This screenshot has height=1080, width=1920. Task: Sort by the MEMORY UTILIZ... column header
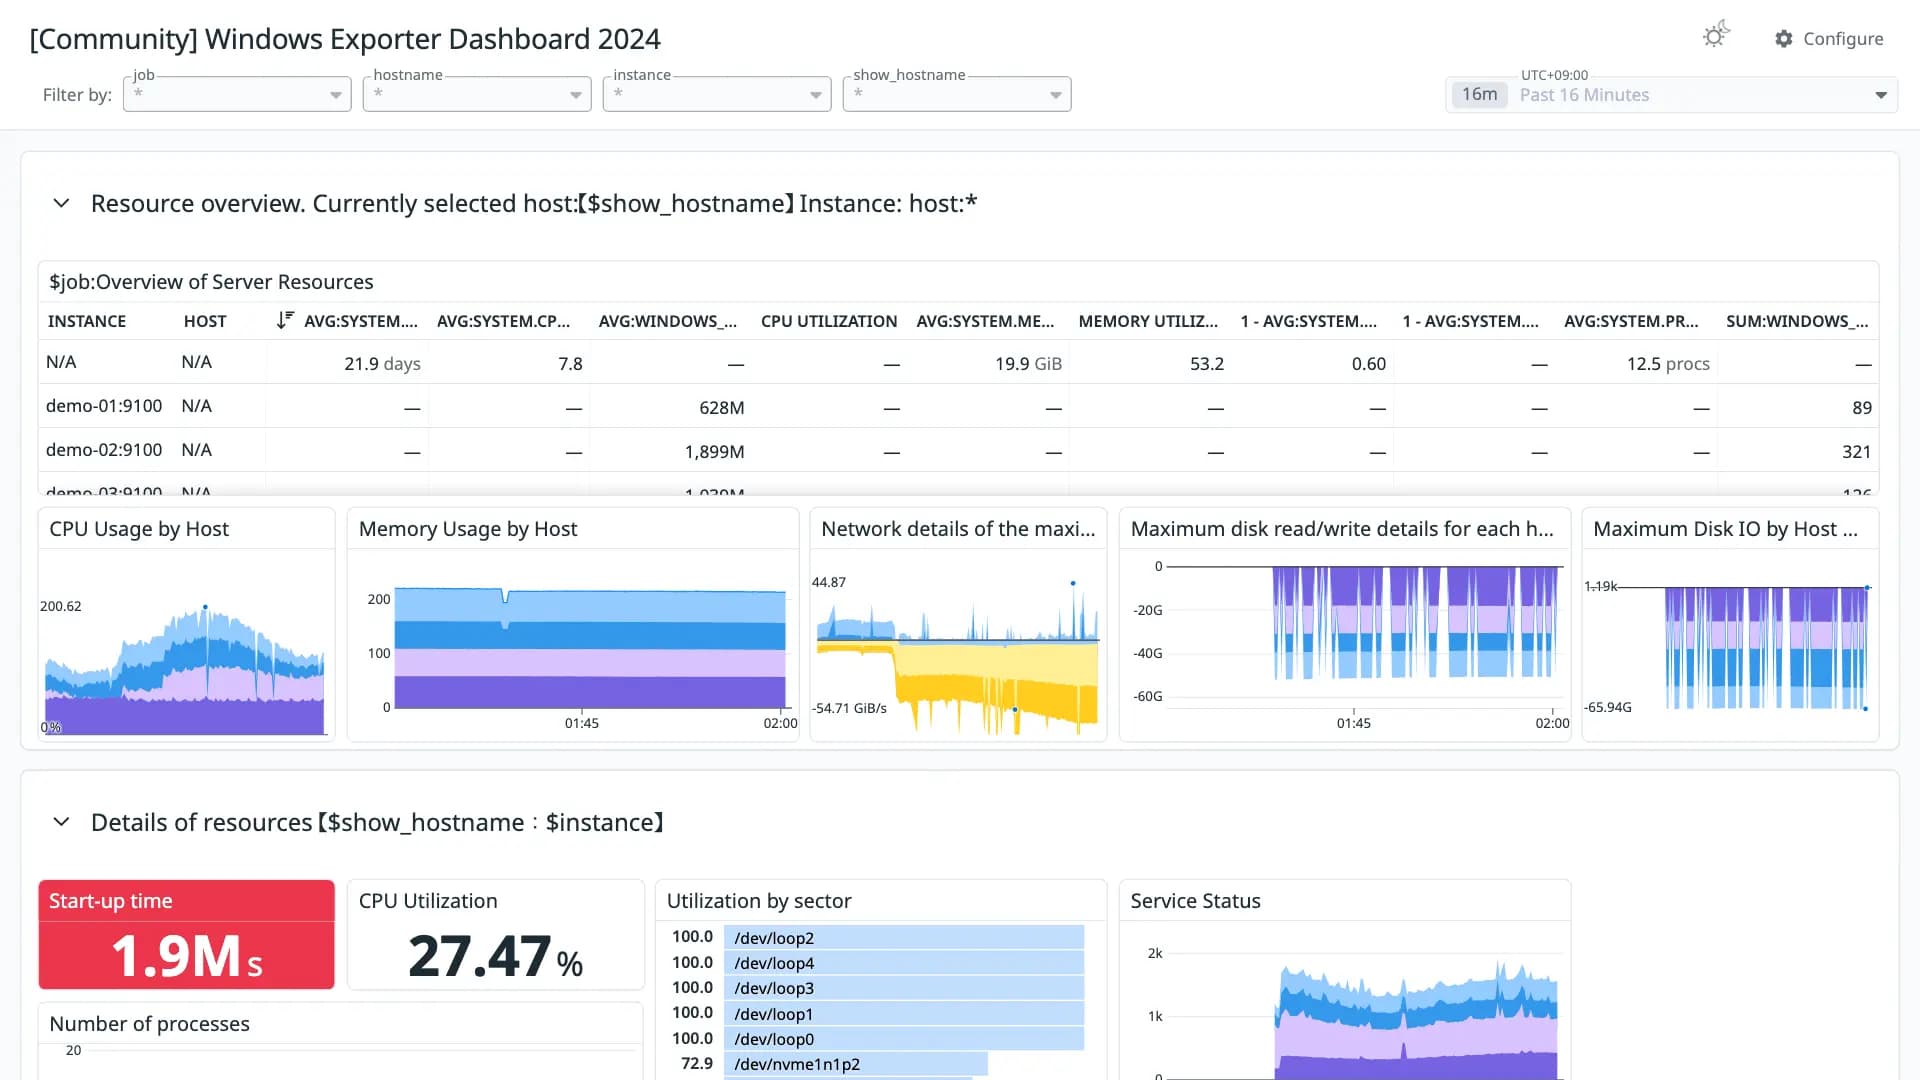click(x=1148, y=321)
